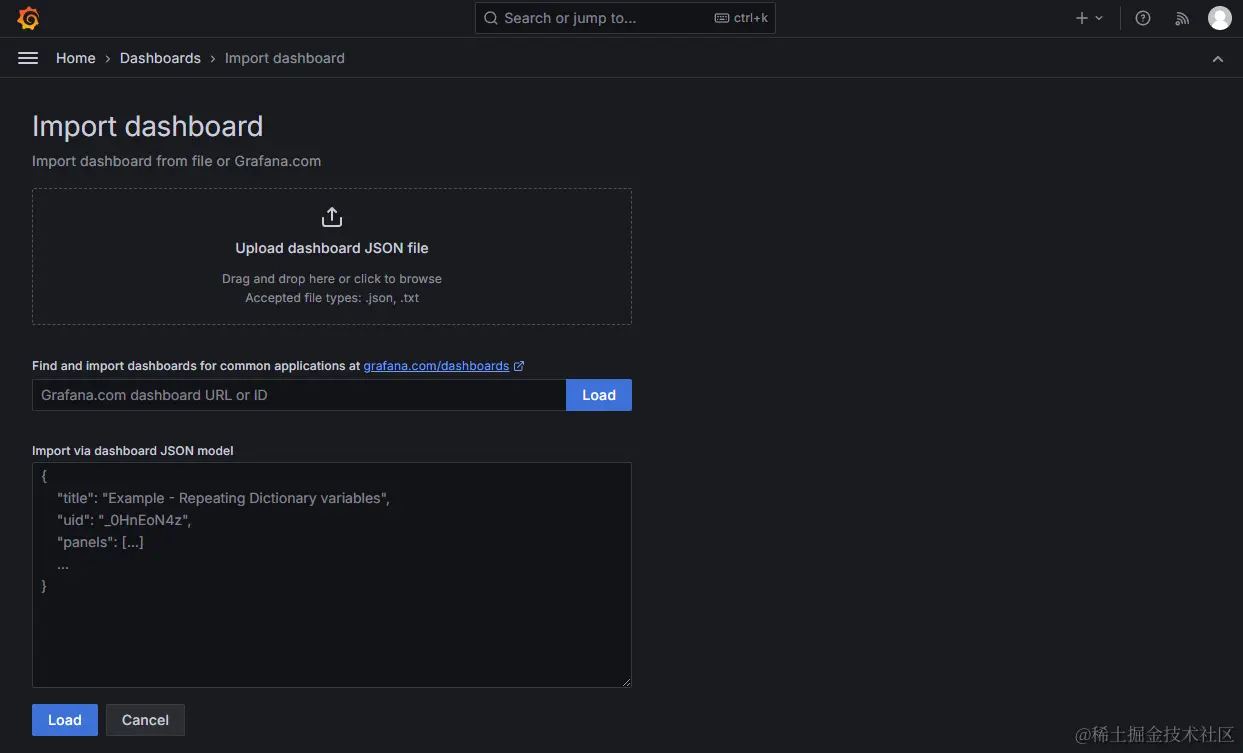
Task: Collapse the top bar with the chevron
Action: (1218, 59)
